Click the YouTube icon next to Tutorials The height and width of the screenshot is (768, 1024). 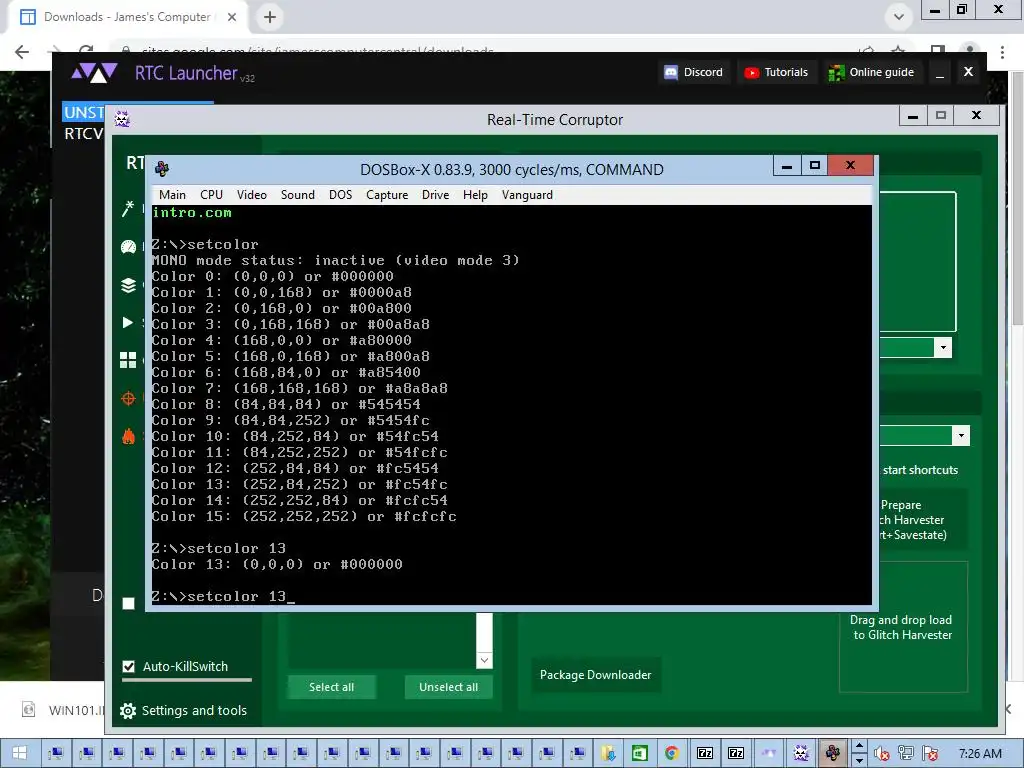(x=752, y=72)
